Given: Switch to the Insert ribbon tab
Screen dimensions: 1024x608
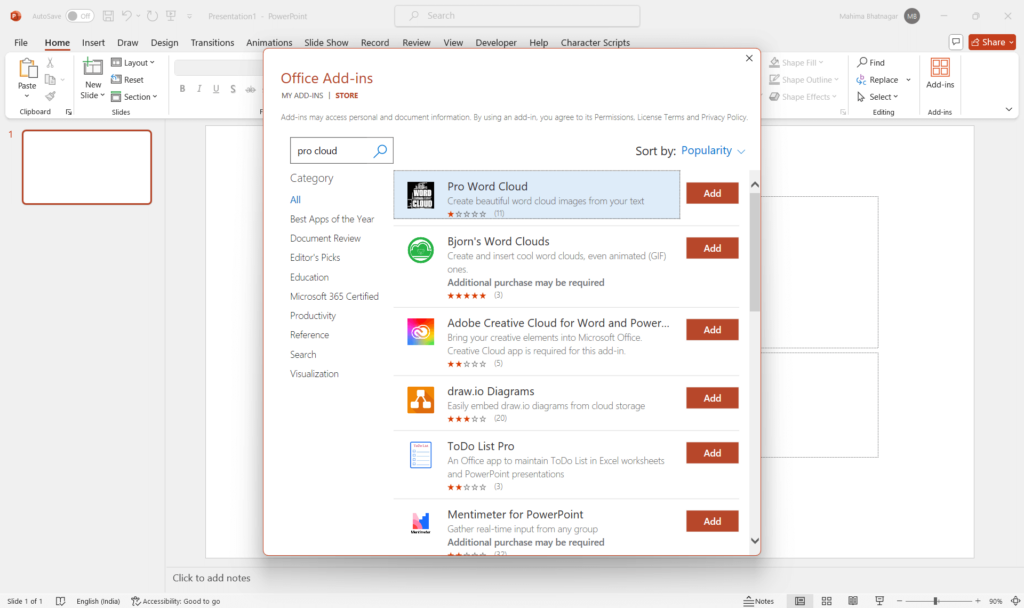Looking at the screenshot, I should pos(92,42).
